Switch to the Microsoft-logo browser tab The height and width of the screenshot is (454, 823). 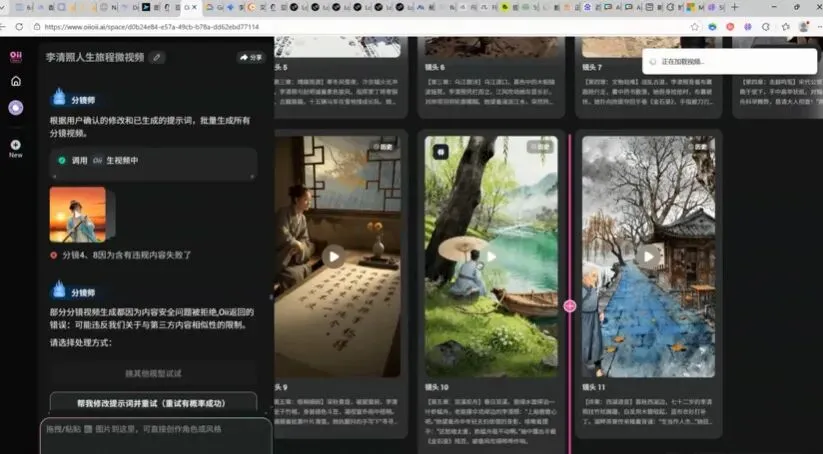pyautogui.click(x=691, y=7)
